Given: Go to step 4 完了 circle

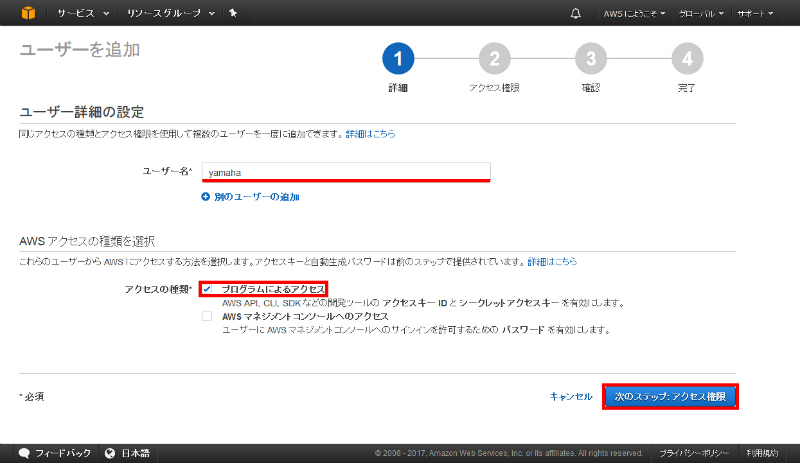Looking at the screenshot, I should point(687,58).
